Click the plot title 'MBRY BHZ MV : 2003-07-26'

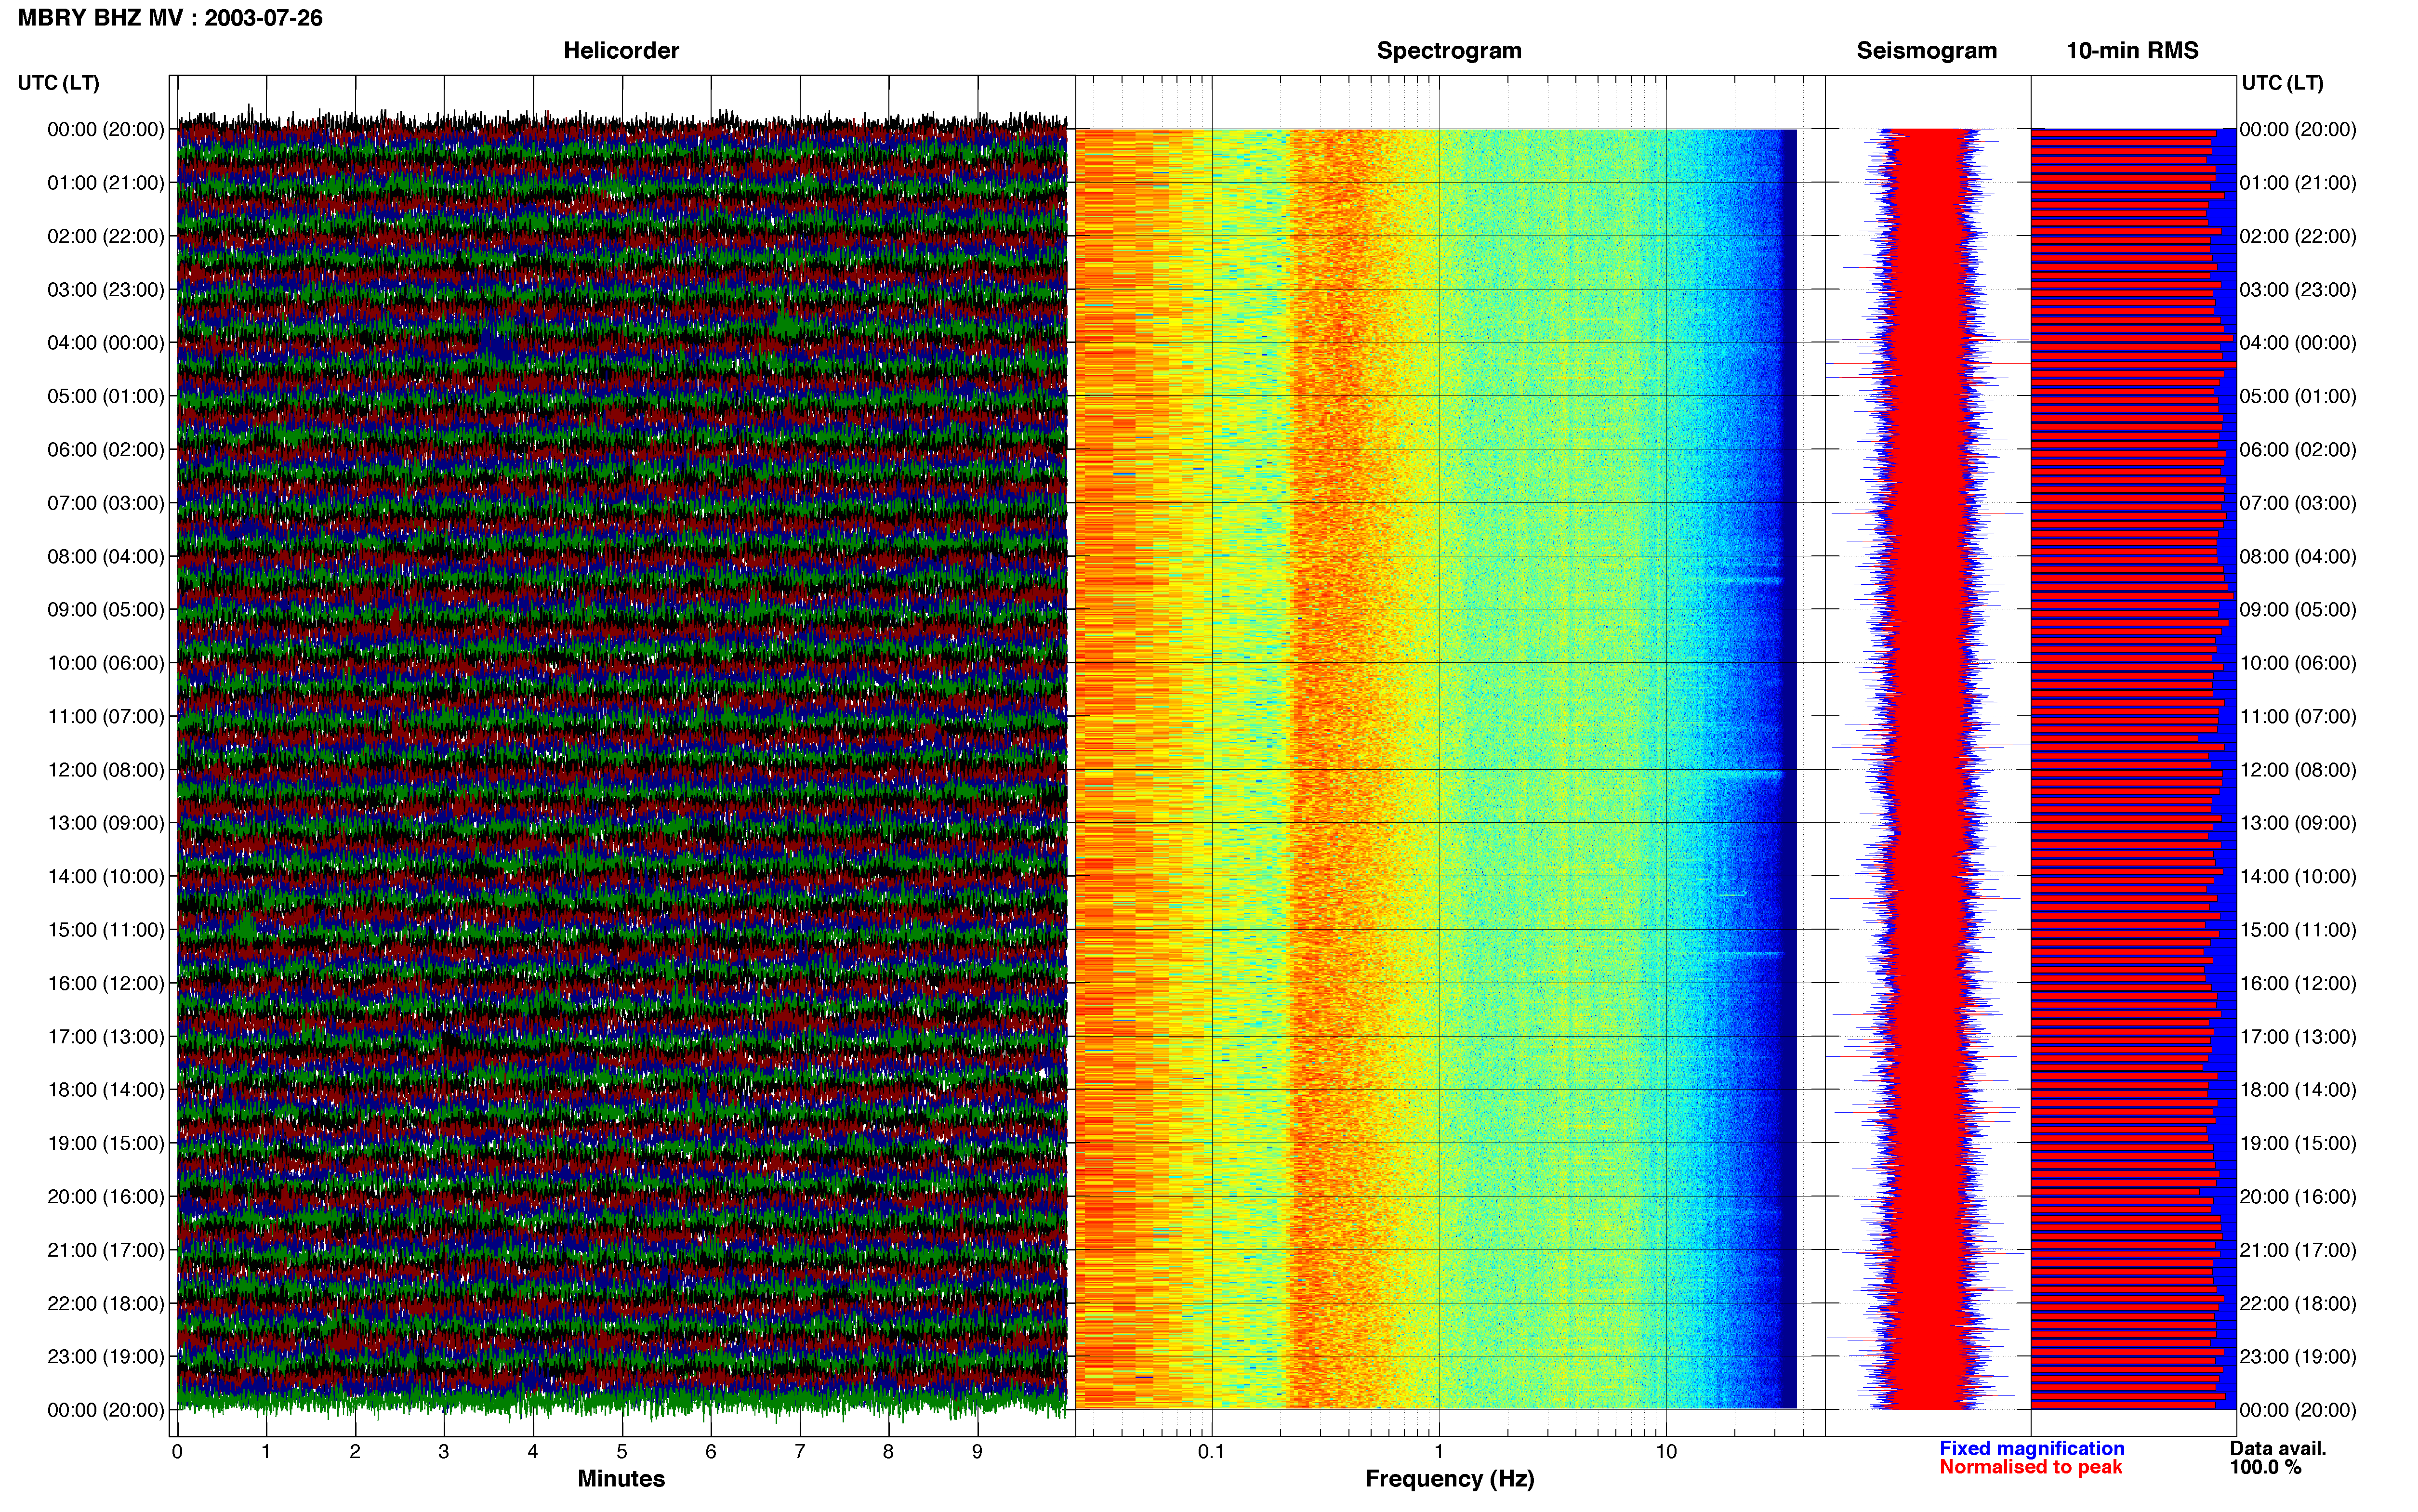coord(170,18)
